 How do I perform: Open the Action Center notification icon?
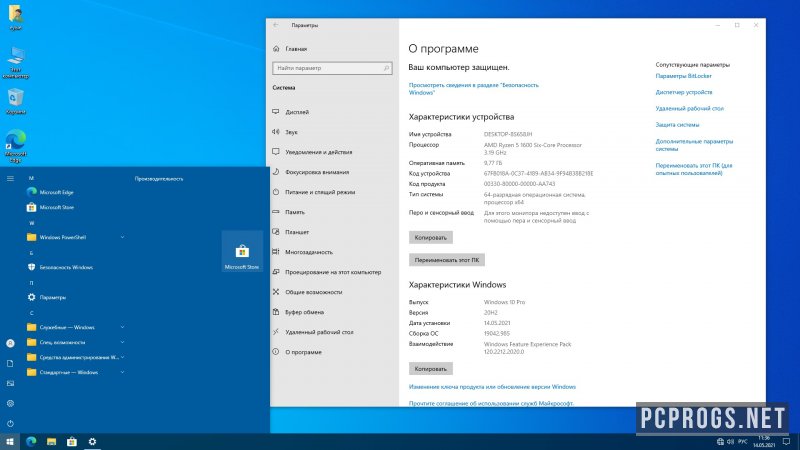pyautogui.click(x=787, y=442)
